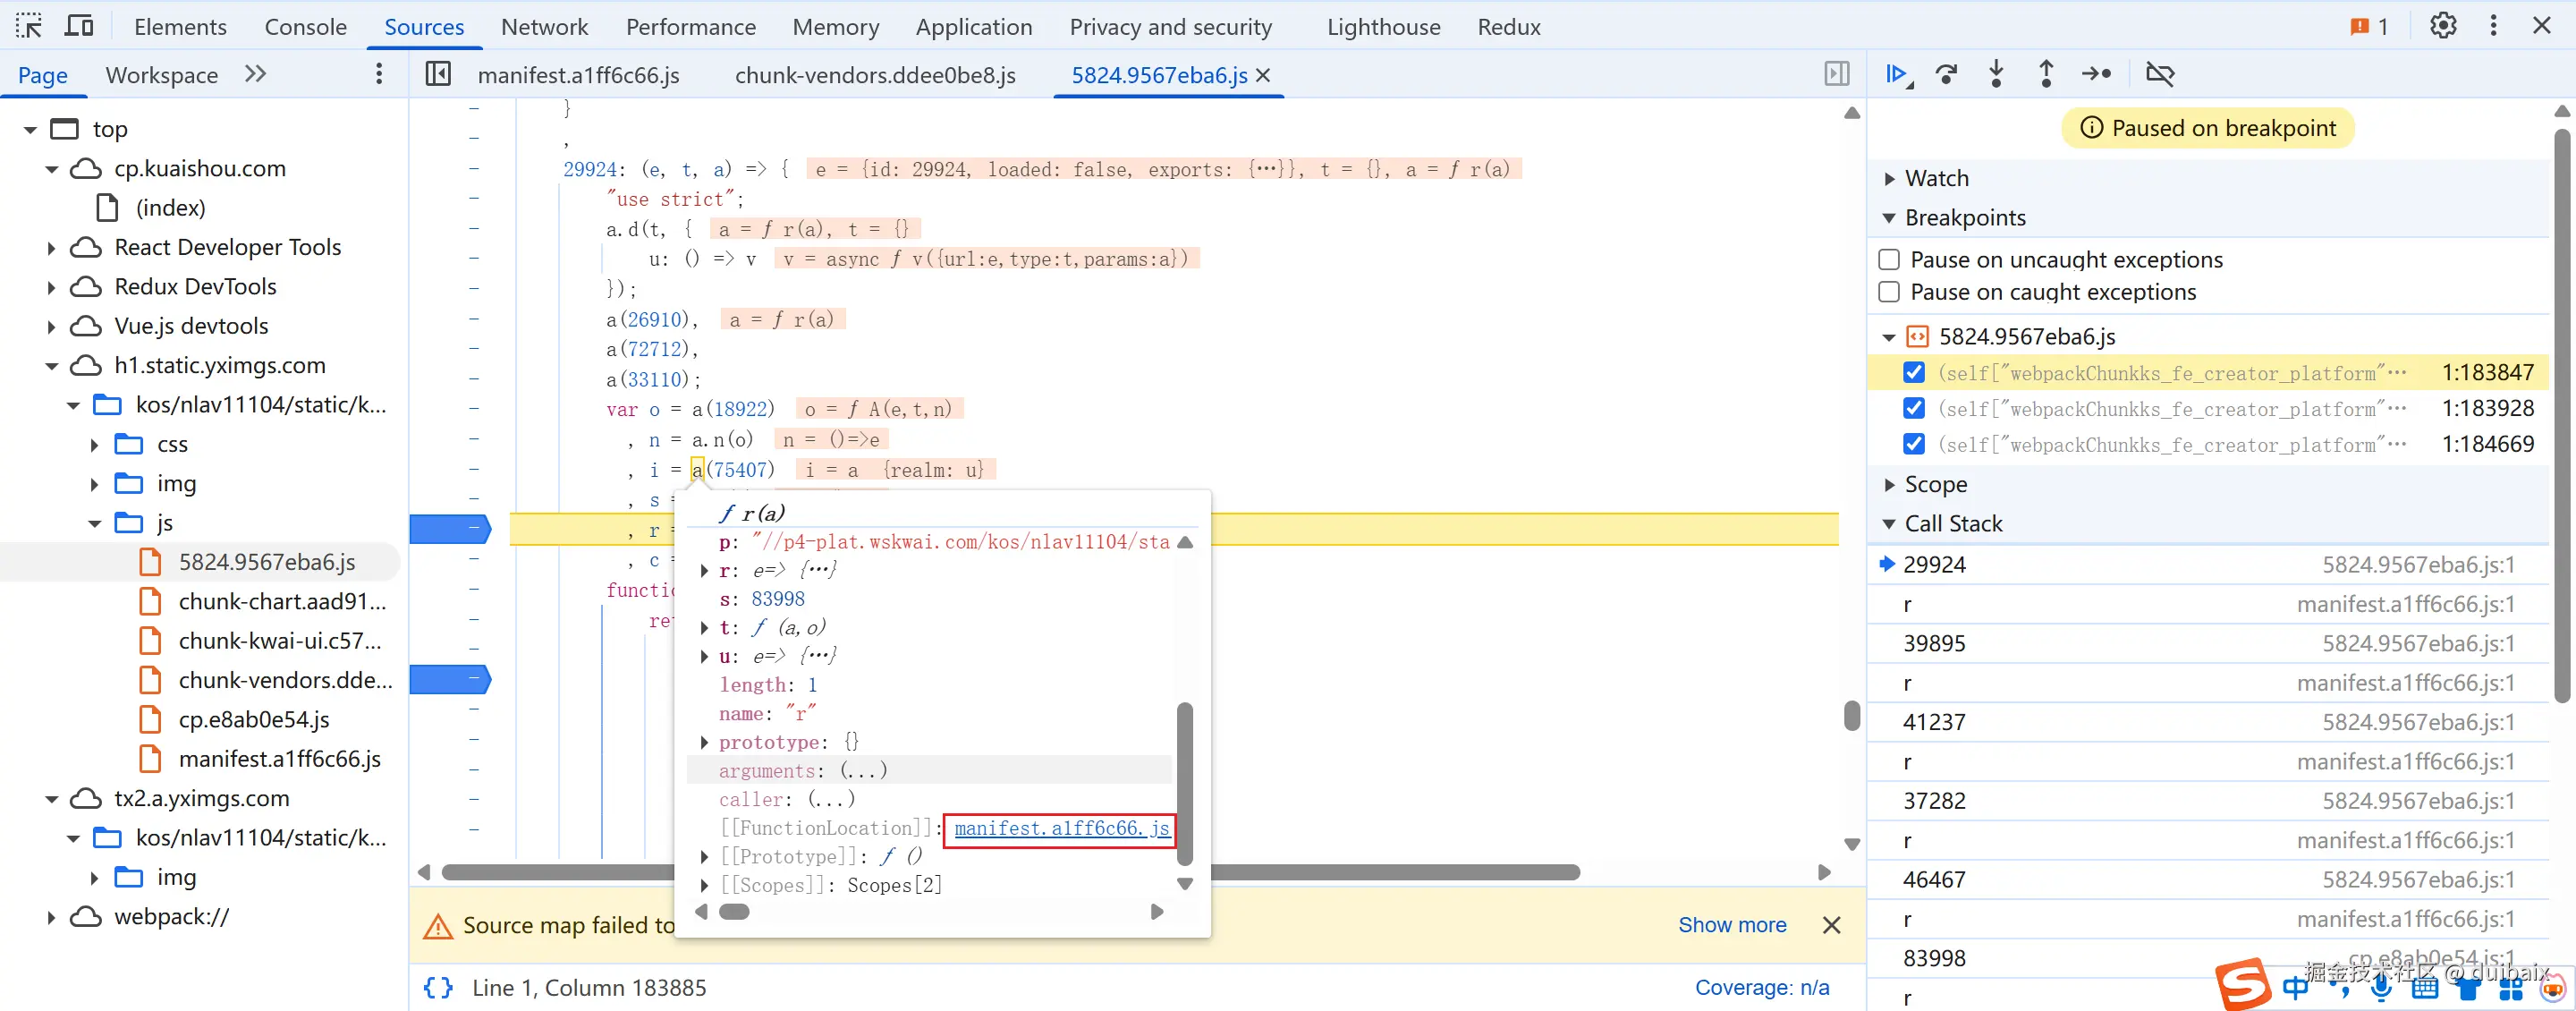This screenshot has width=2576, height=1011.
Task: Click the Step into function icon
Action: click(1996, 74)
